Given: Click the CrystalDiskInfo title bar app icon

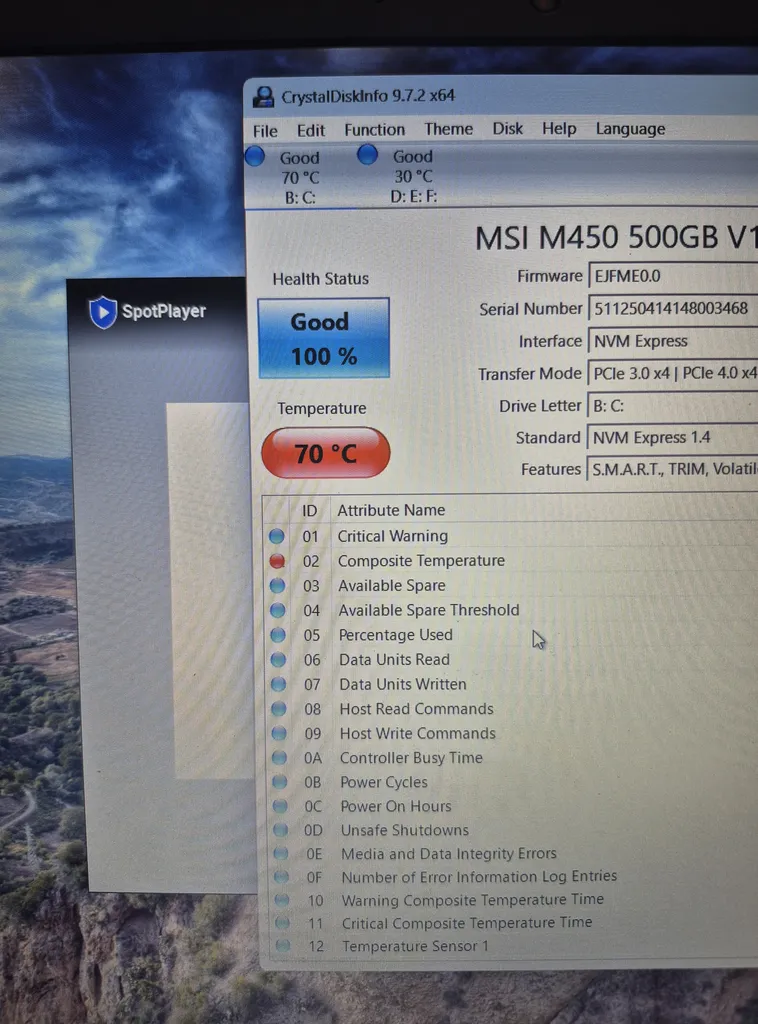Looking at the screenshot, I should click(x=264, y=97).
